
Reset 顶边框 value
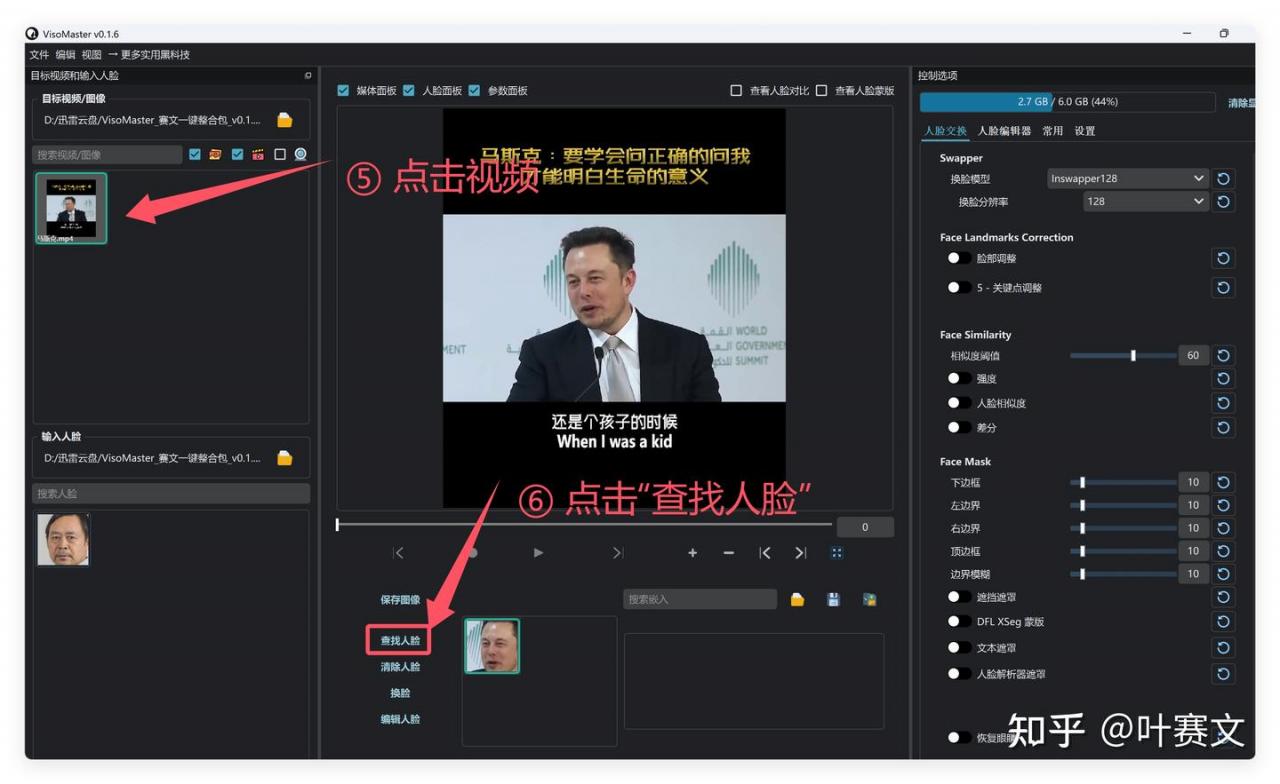pyautogui.click(x=1223, y=551)
